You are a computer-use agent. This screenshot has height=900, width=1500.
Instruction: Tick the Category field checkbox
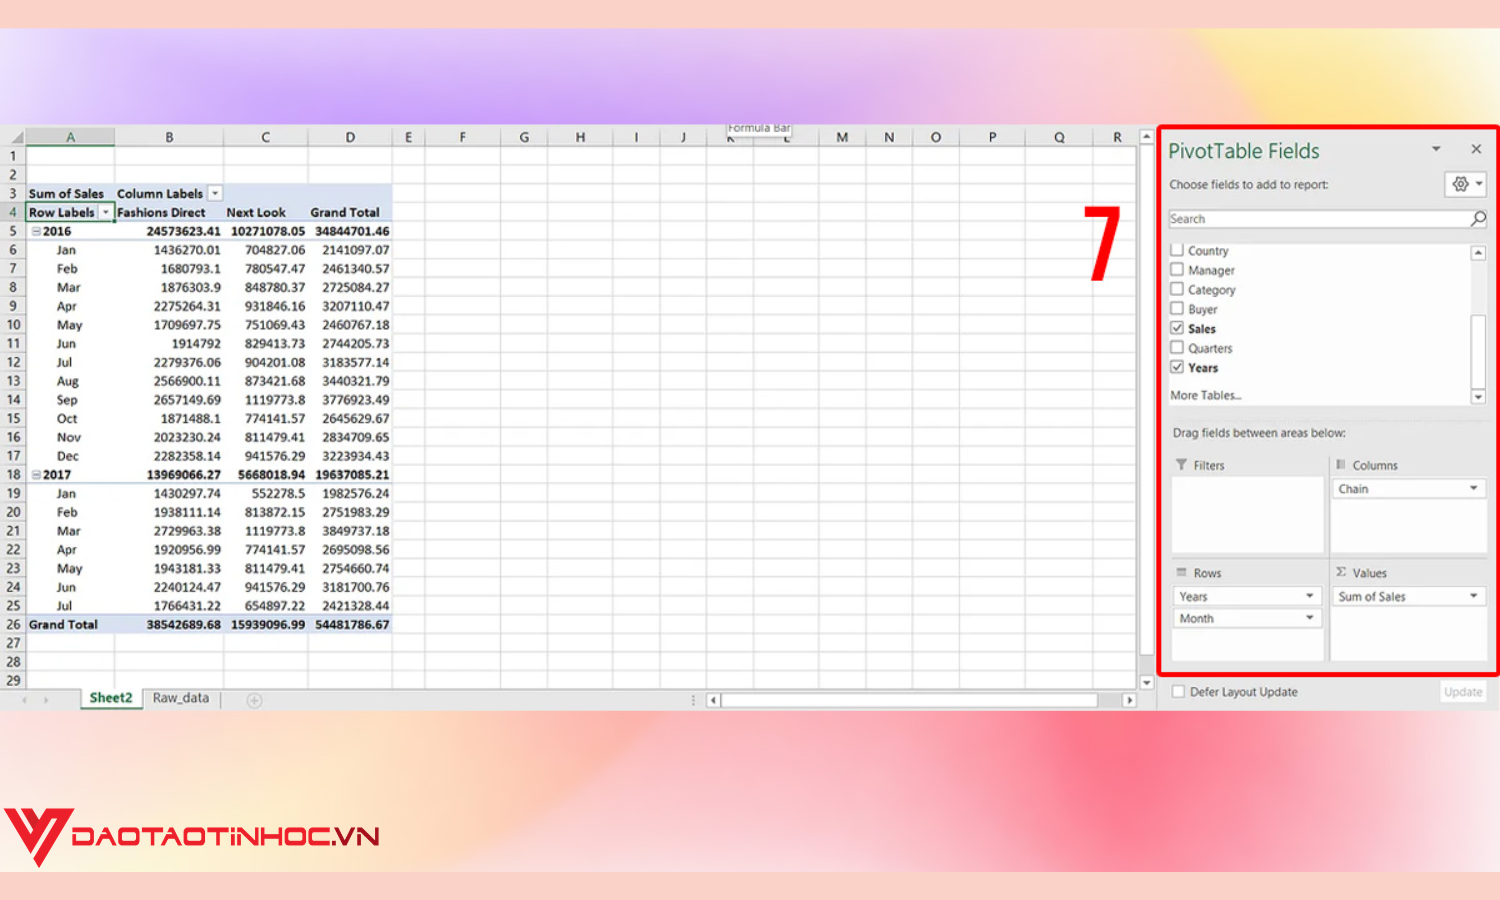click(1177, 289)
